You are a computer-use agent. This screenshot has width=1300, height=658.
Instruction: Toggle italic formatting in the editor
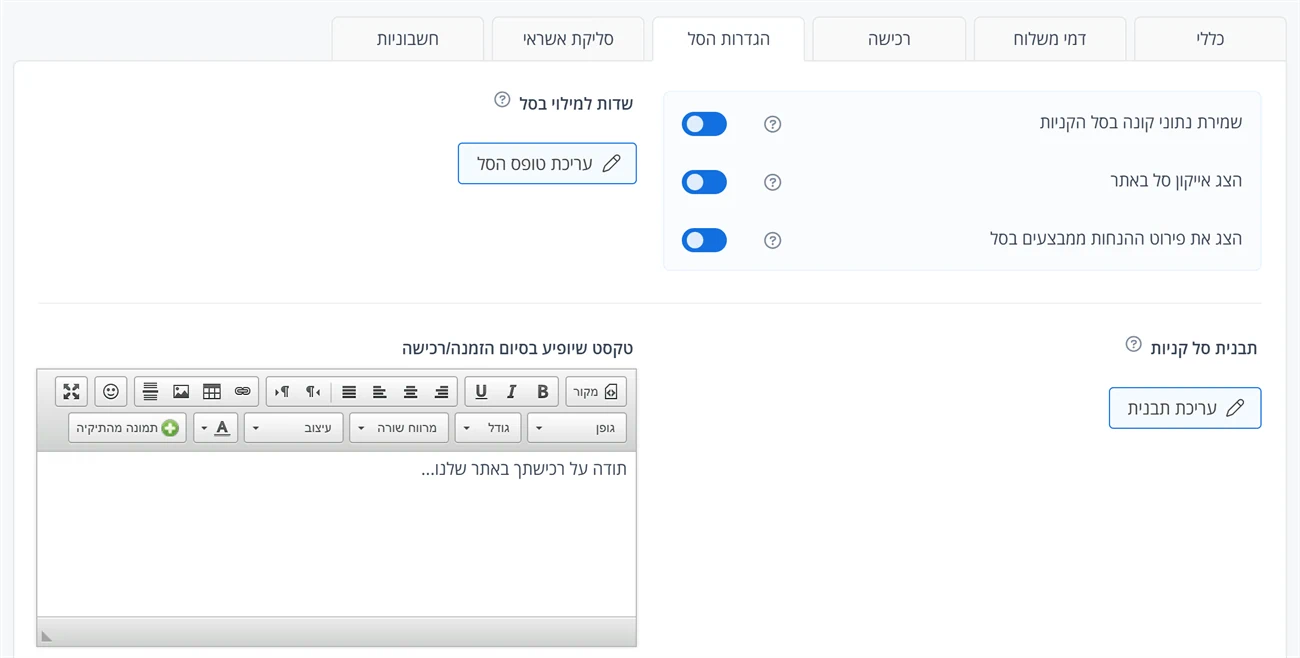(512, 392)
